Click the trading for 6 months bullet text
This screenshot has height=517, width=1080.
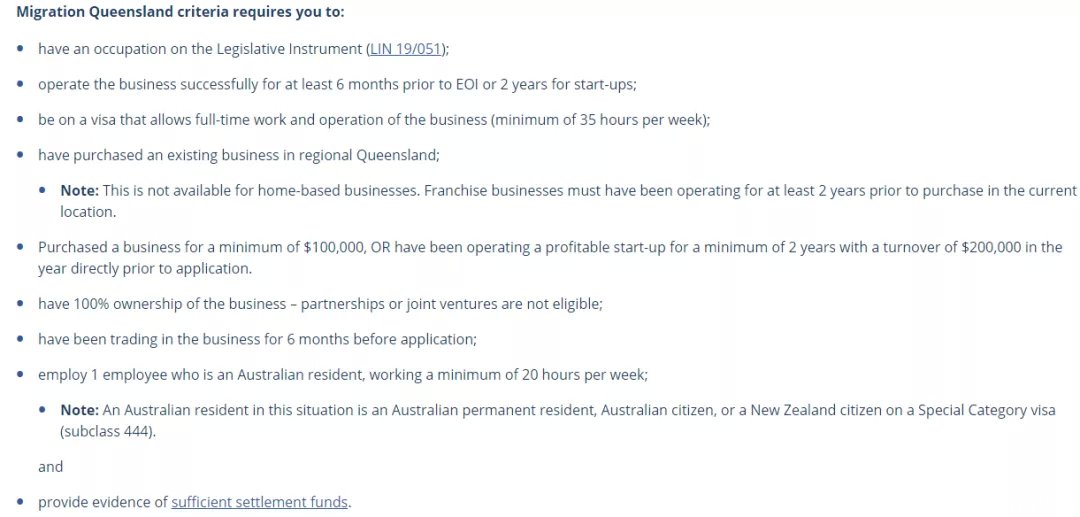(x=258, y=339)
